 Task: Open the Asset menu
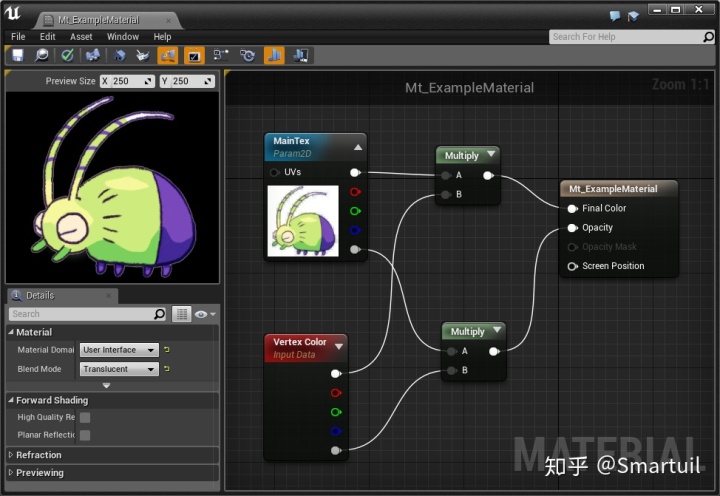pyautogui.click(x=81, y=37)
